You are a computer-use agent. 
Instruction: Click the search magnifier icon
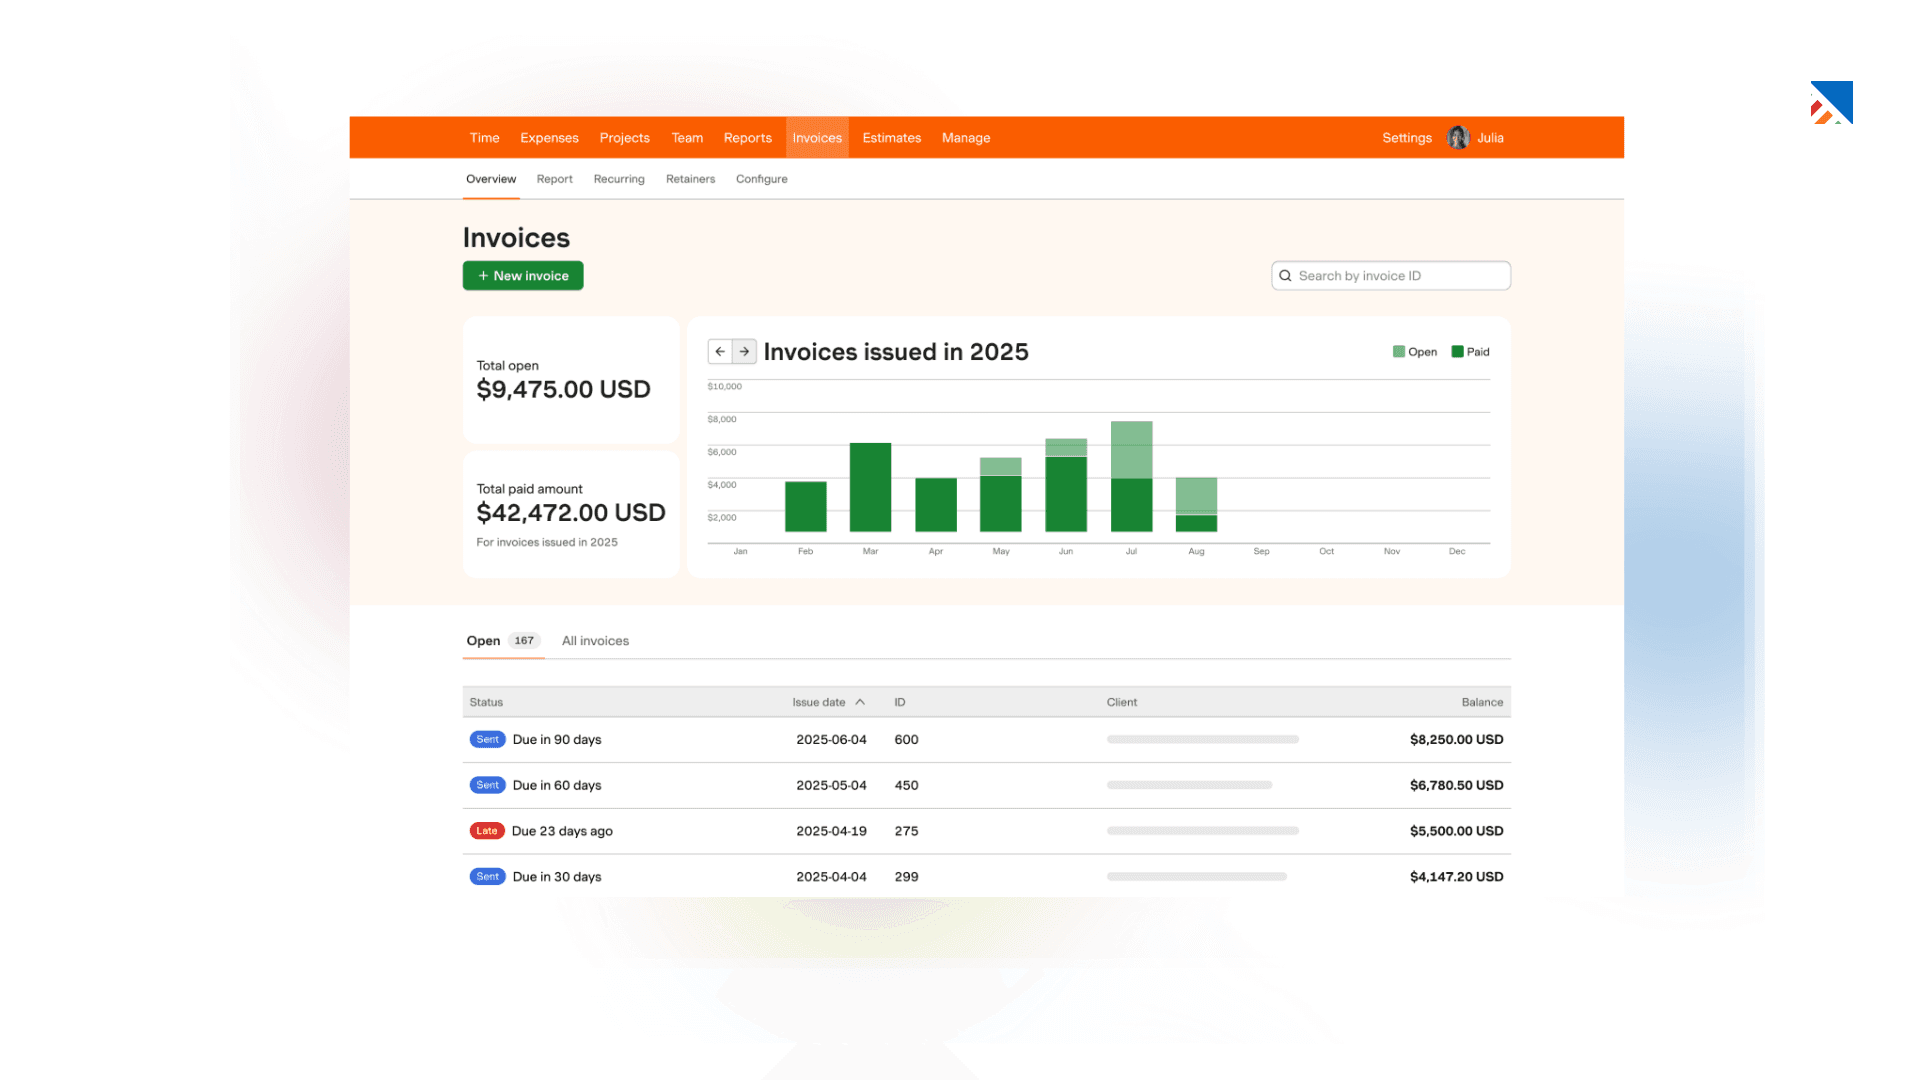pos(1285,276)
